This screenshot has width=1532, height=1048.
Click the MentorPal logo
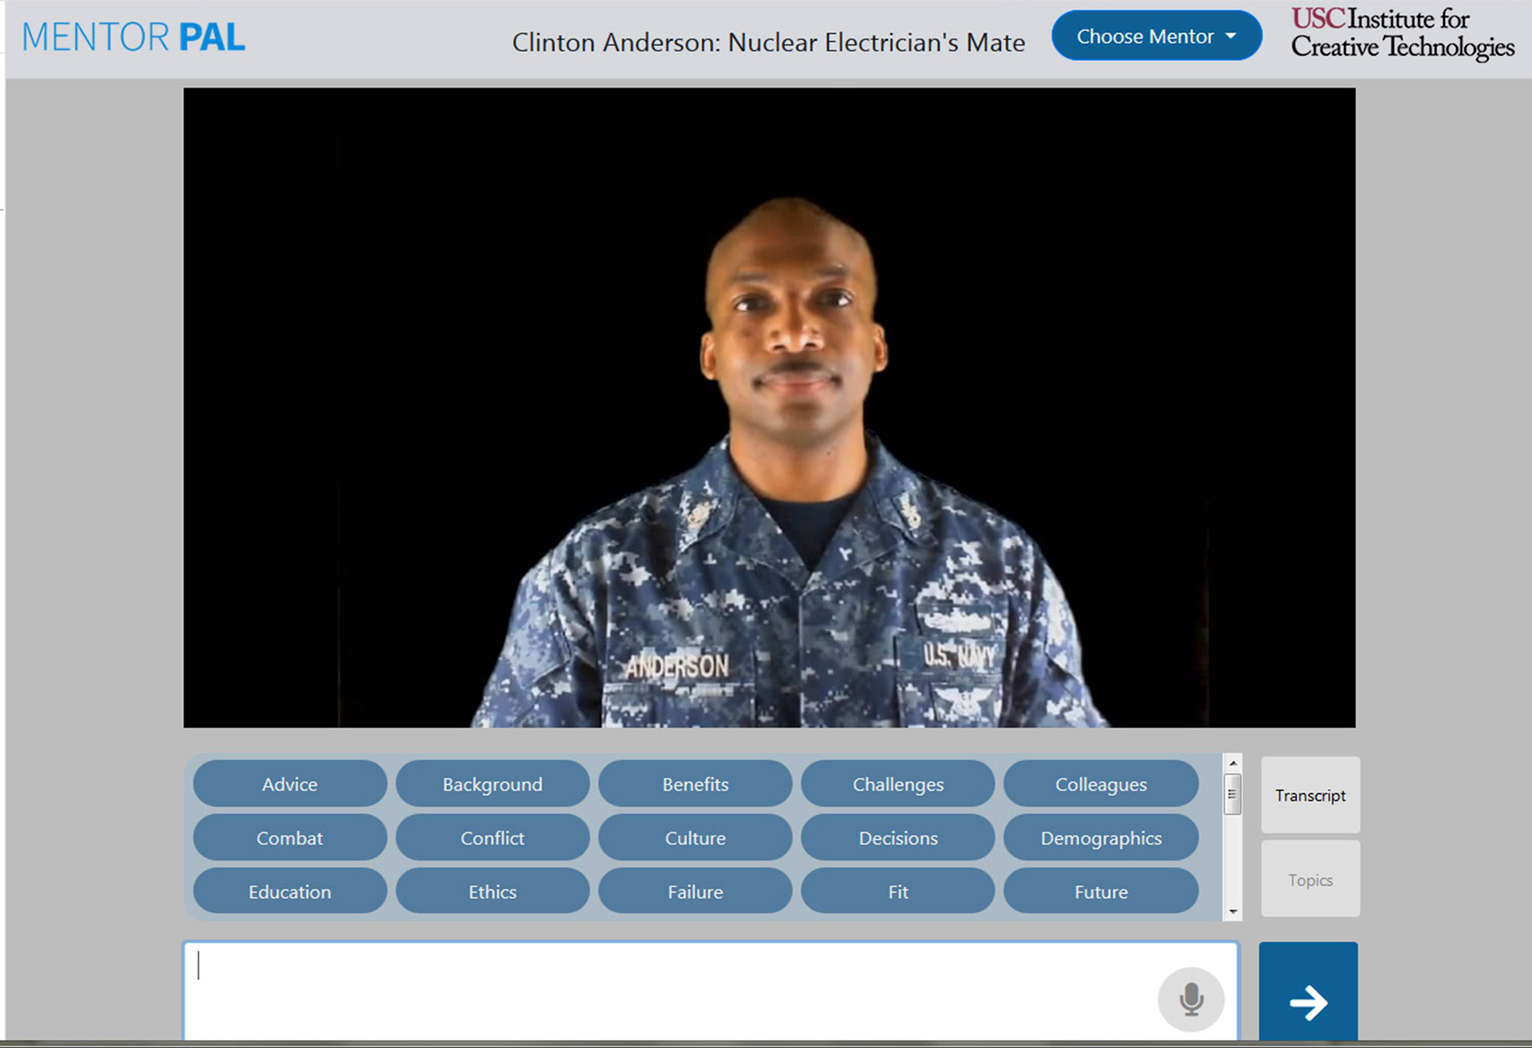coord(133,37)
